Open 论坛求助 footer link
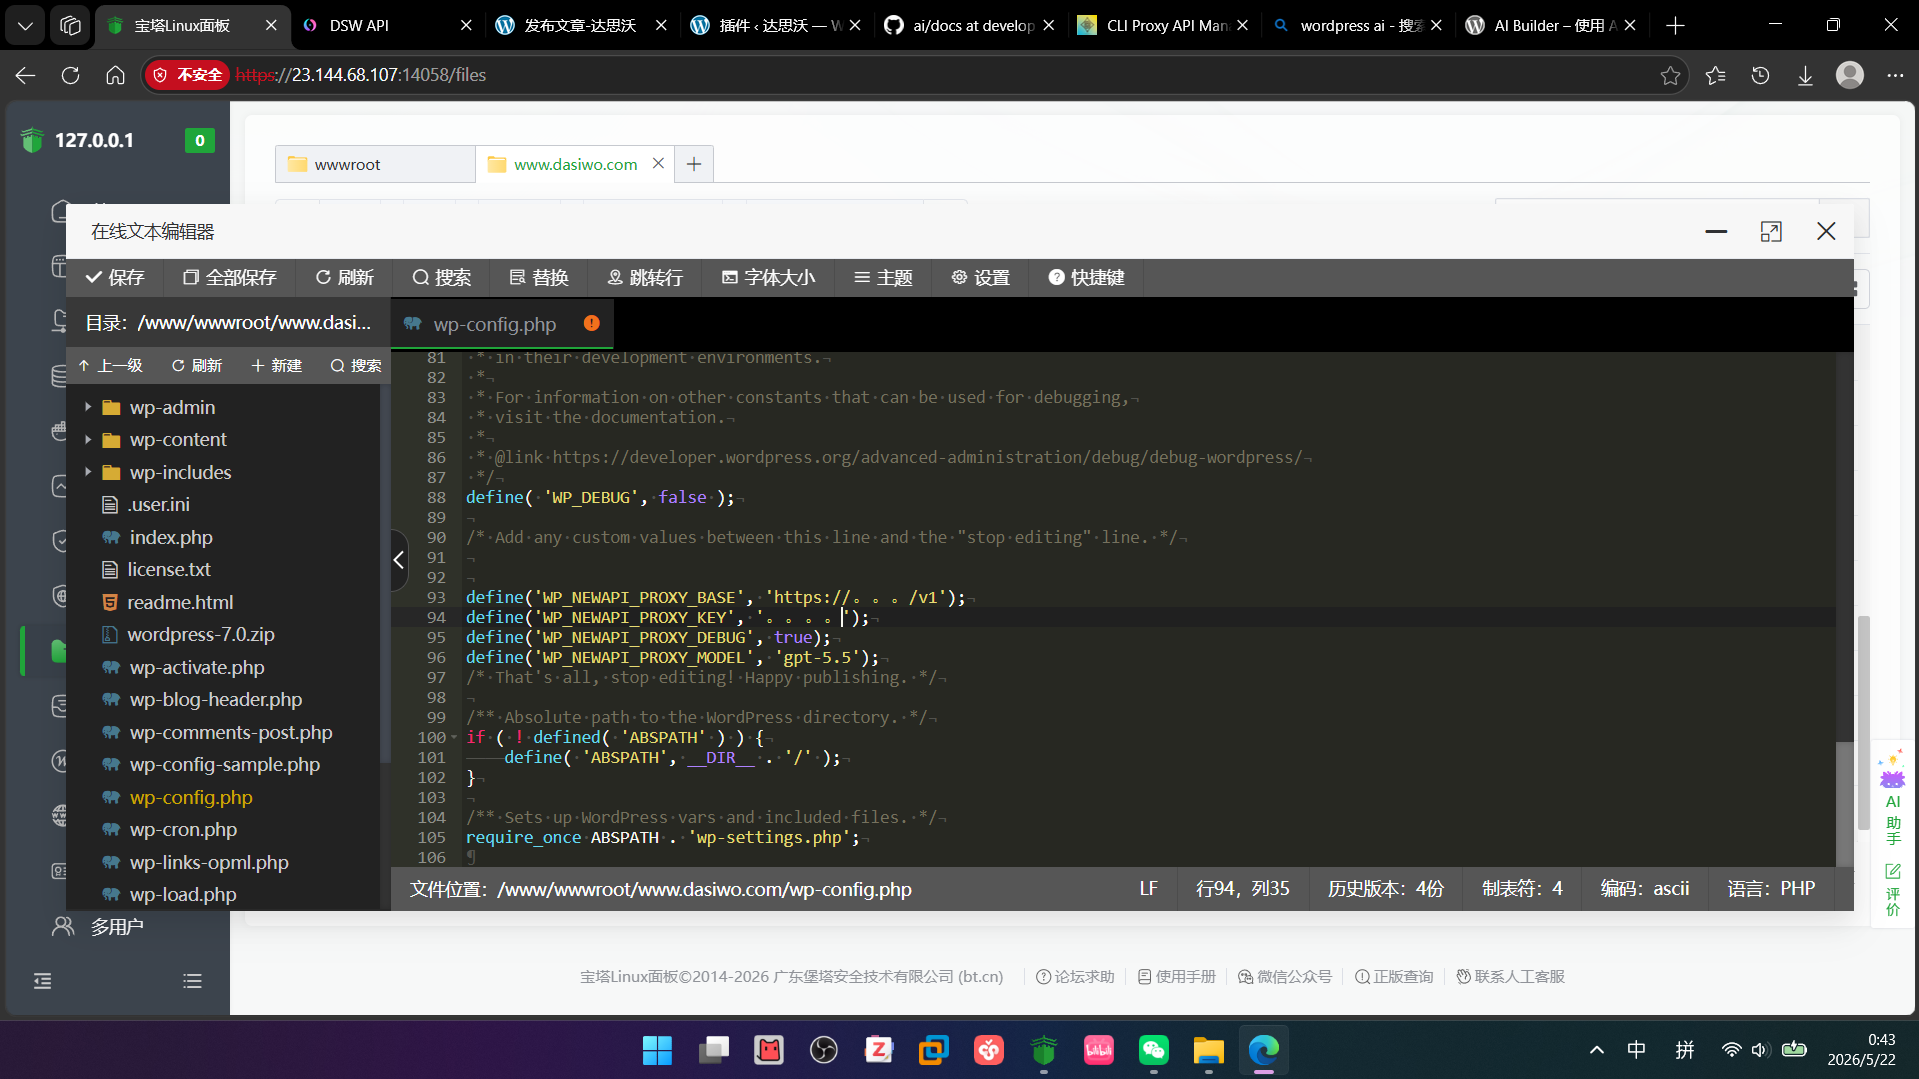The image size is (1919, 1079). (x=1074, y=977)
